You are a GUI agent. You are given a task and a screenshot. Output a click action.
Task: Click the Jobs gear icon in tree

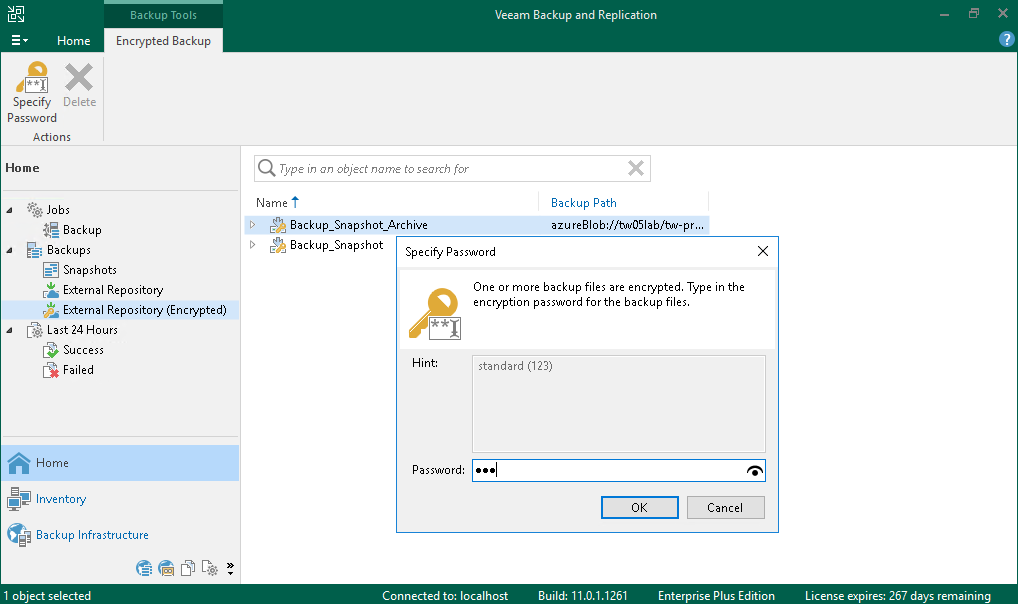coord(34,210)
